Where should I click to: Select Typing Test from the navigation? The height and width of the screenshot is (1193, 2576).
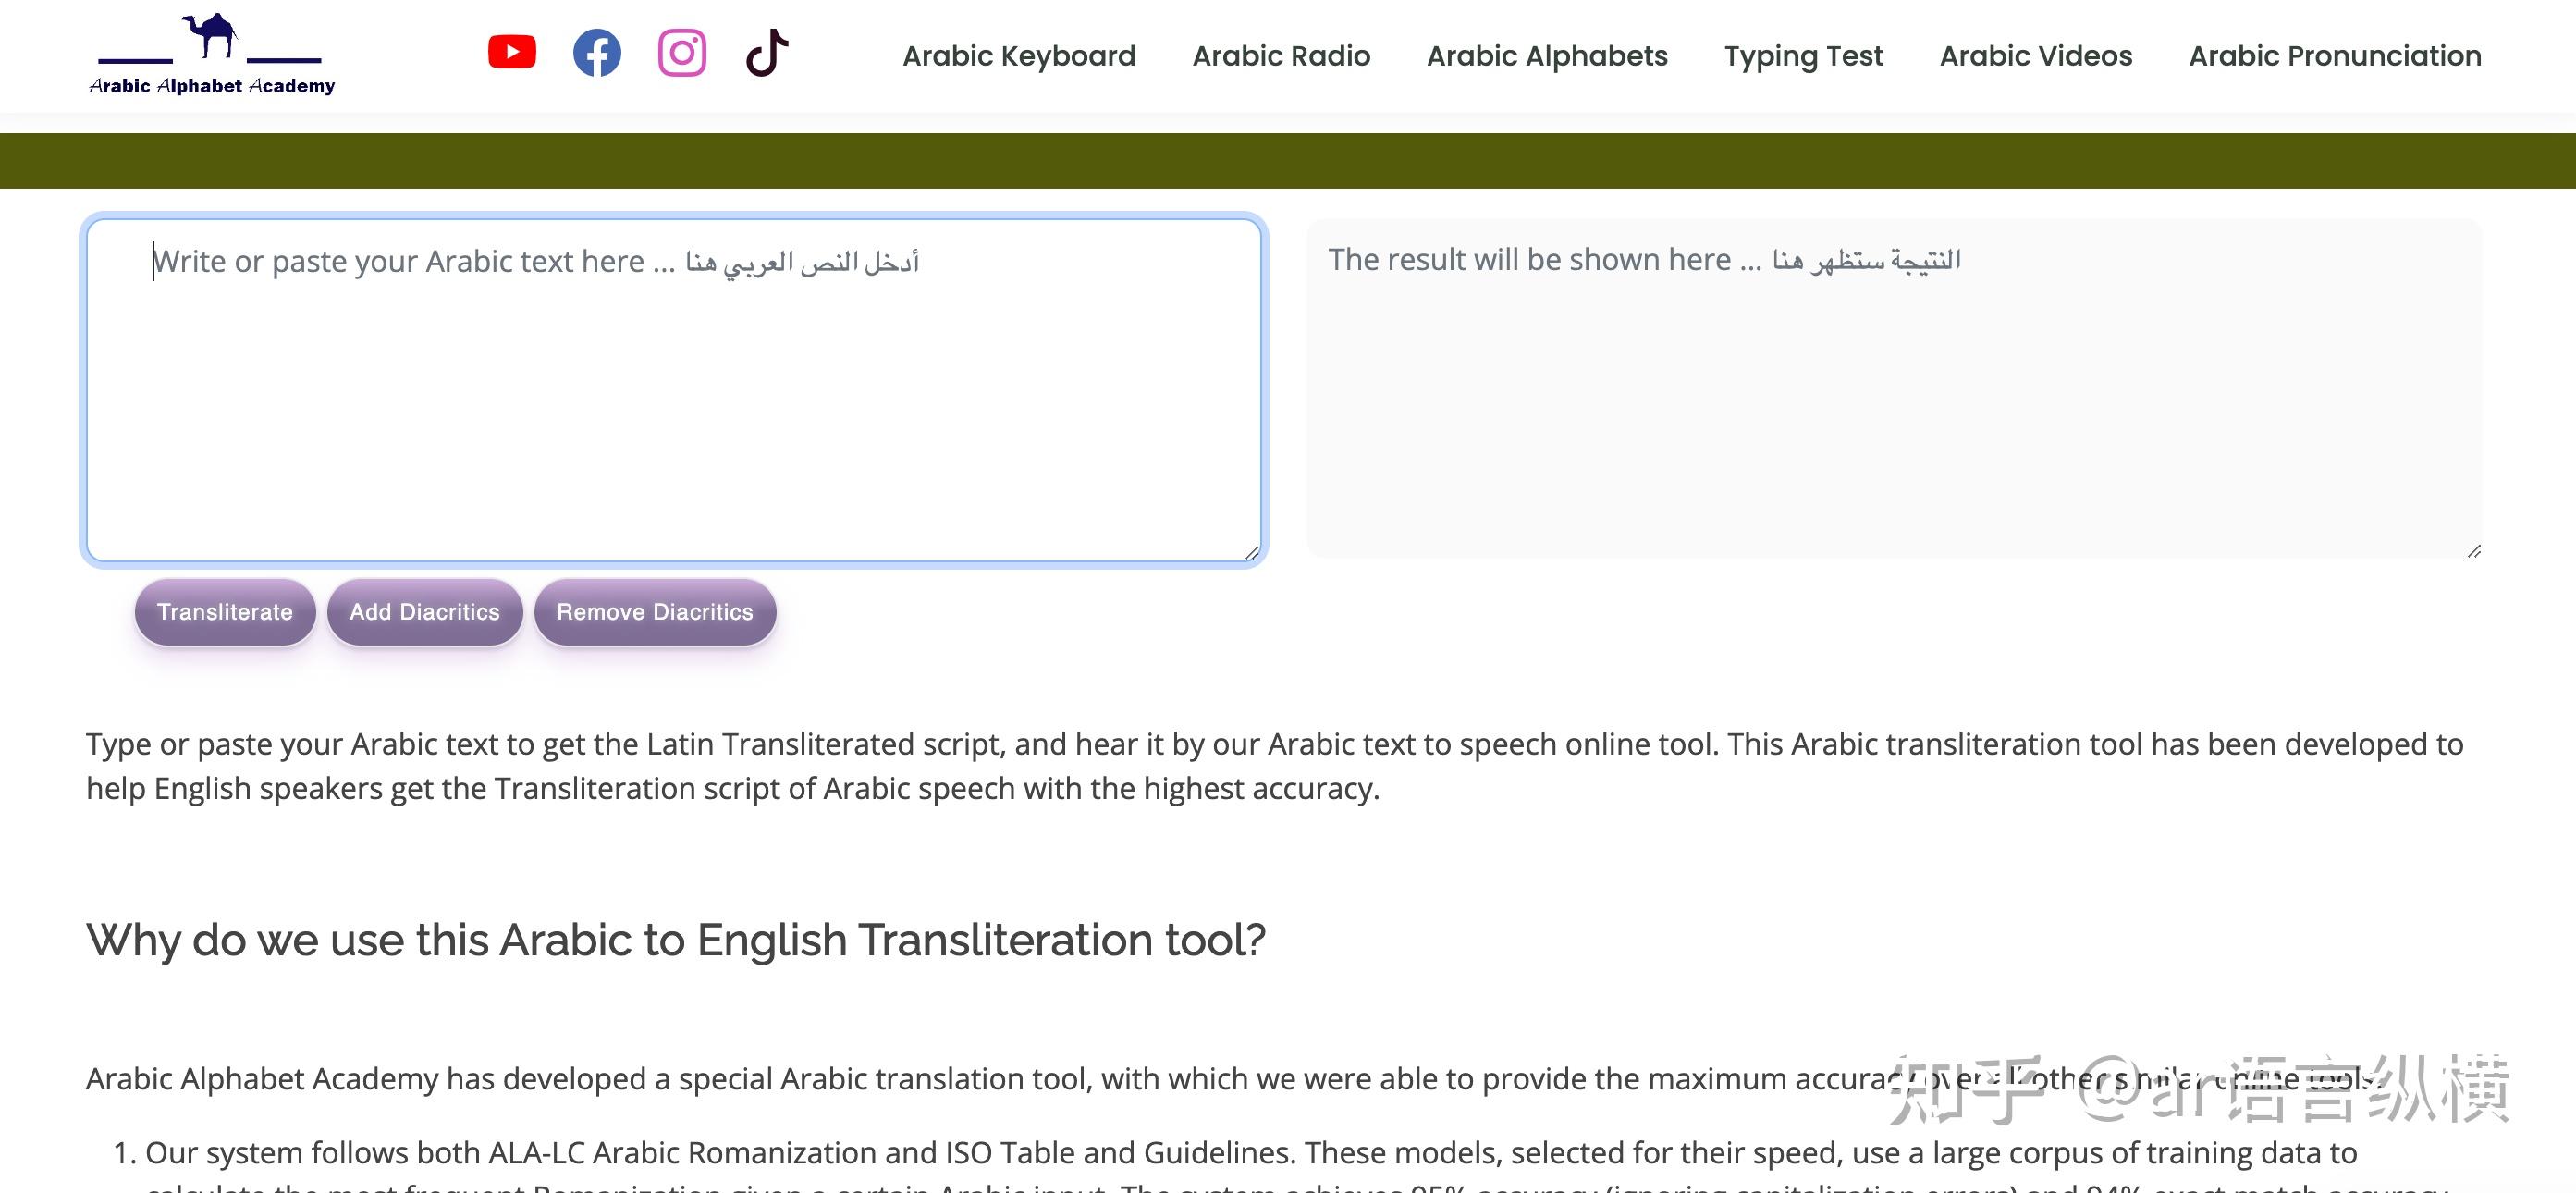point(1803,56)
